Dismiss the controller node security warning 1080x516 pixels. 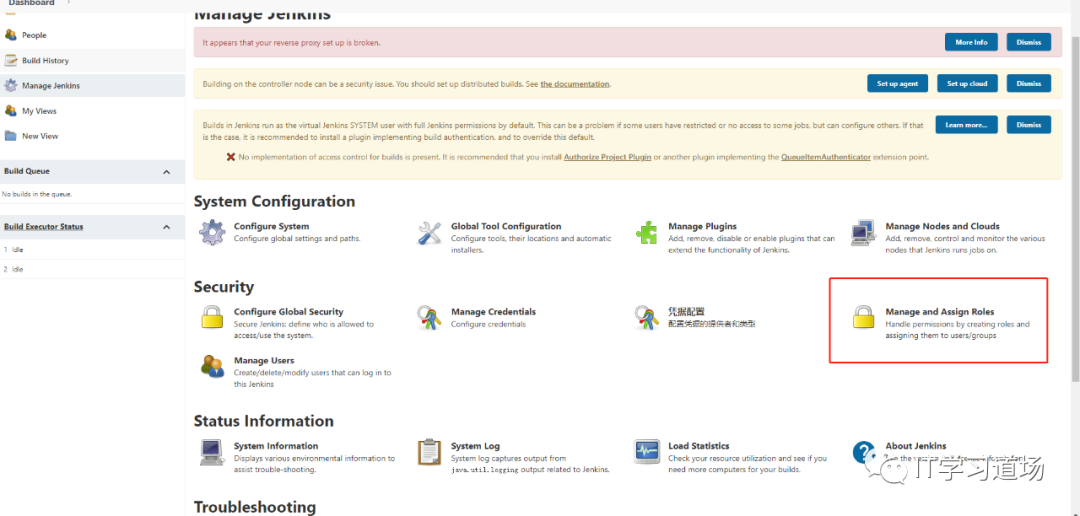[x=1028, y=83]
